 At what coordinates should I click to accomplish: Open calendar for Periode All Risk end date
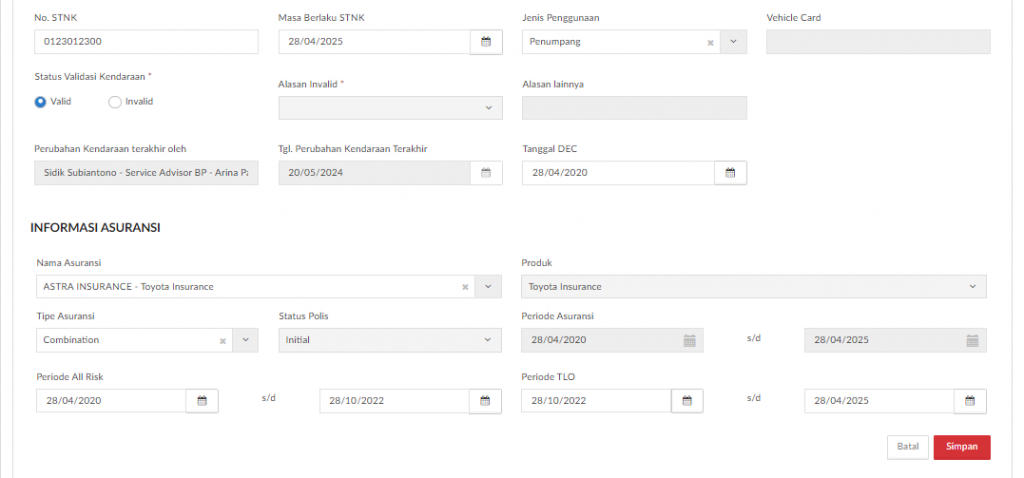[x=485, y=401]
